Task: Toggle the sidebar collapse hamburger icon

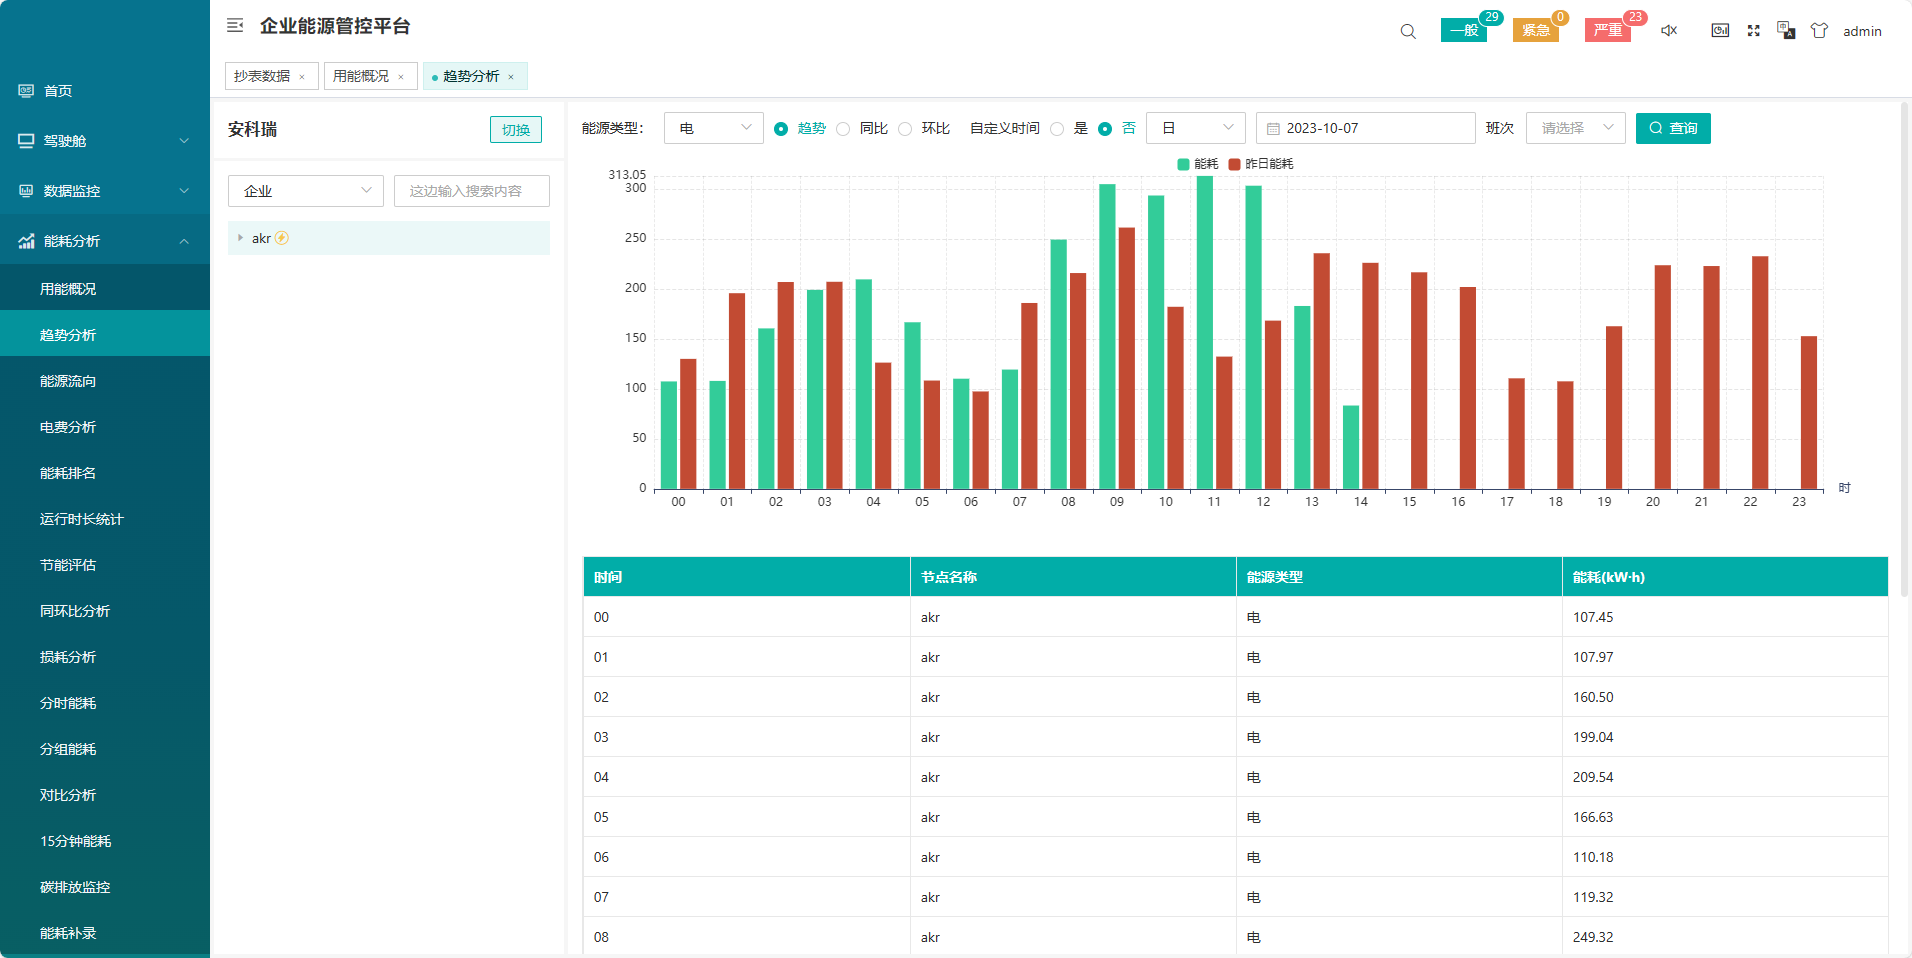Action: click(x=235, y=26)
